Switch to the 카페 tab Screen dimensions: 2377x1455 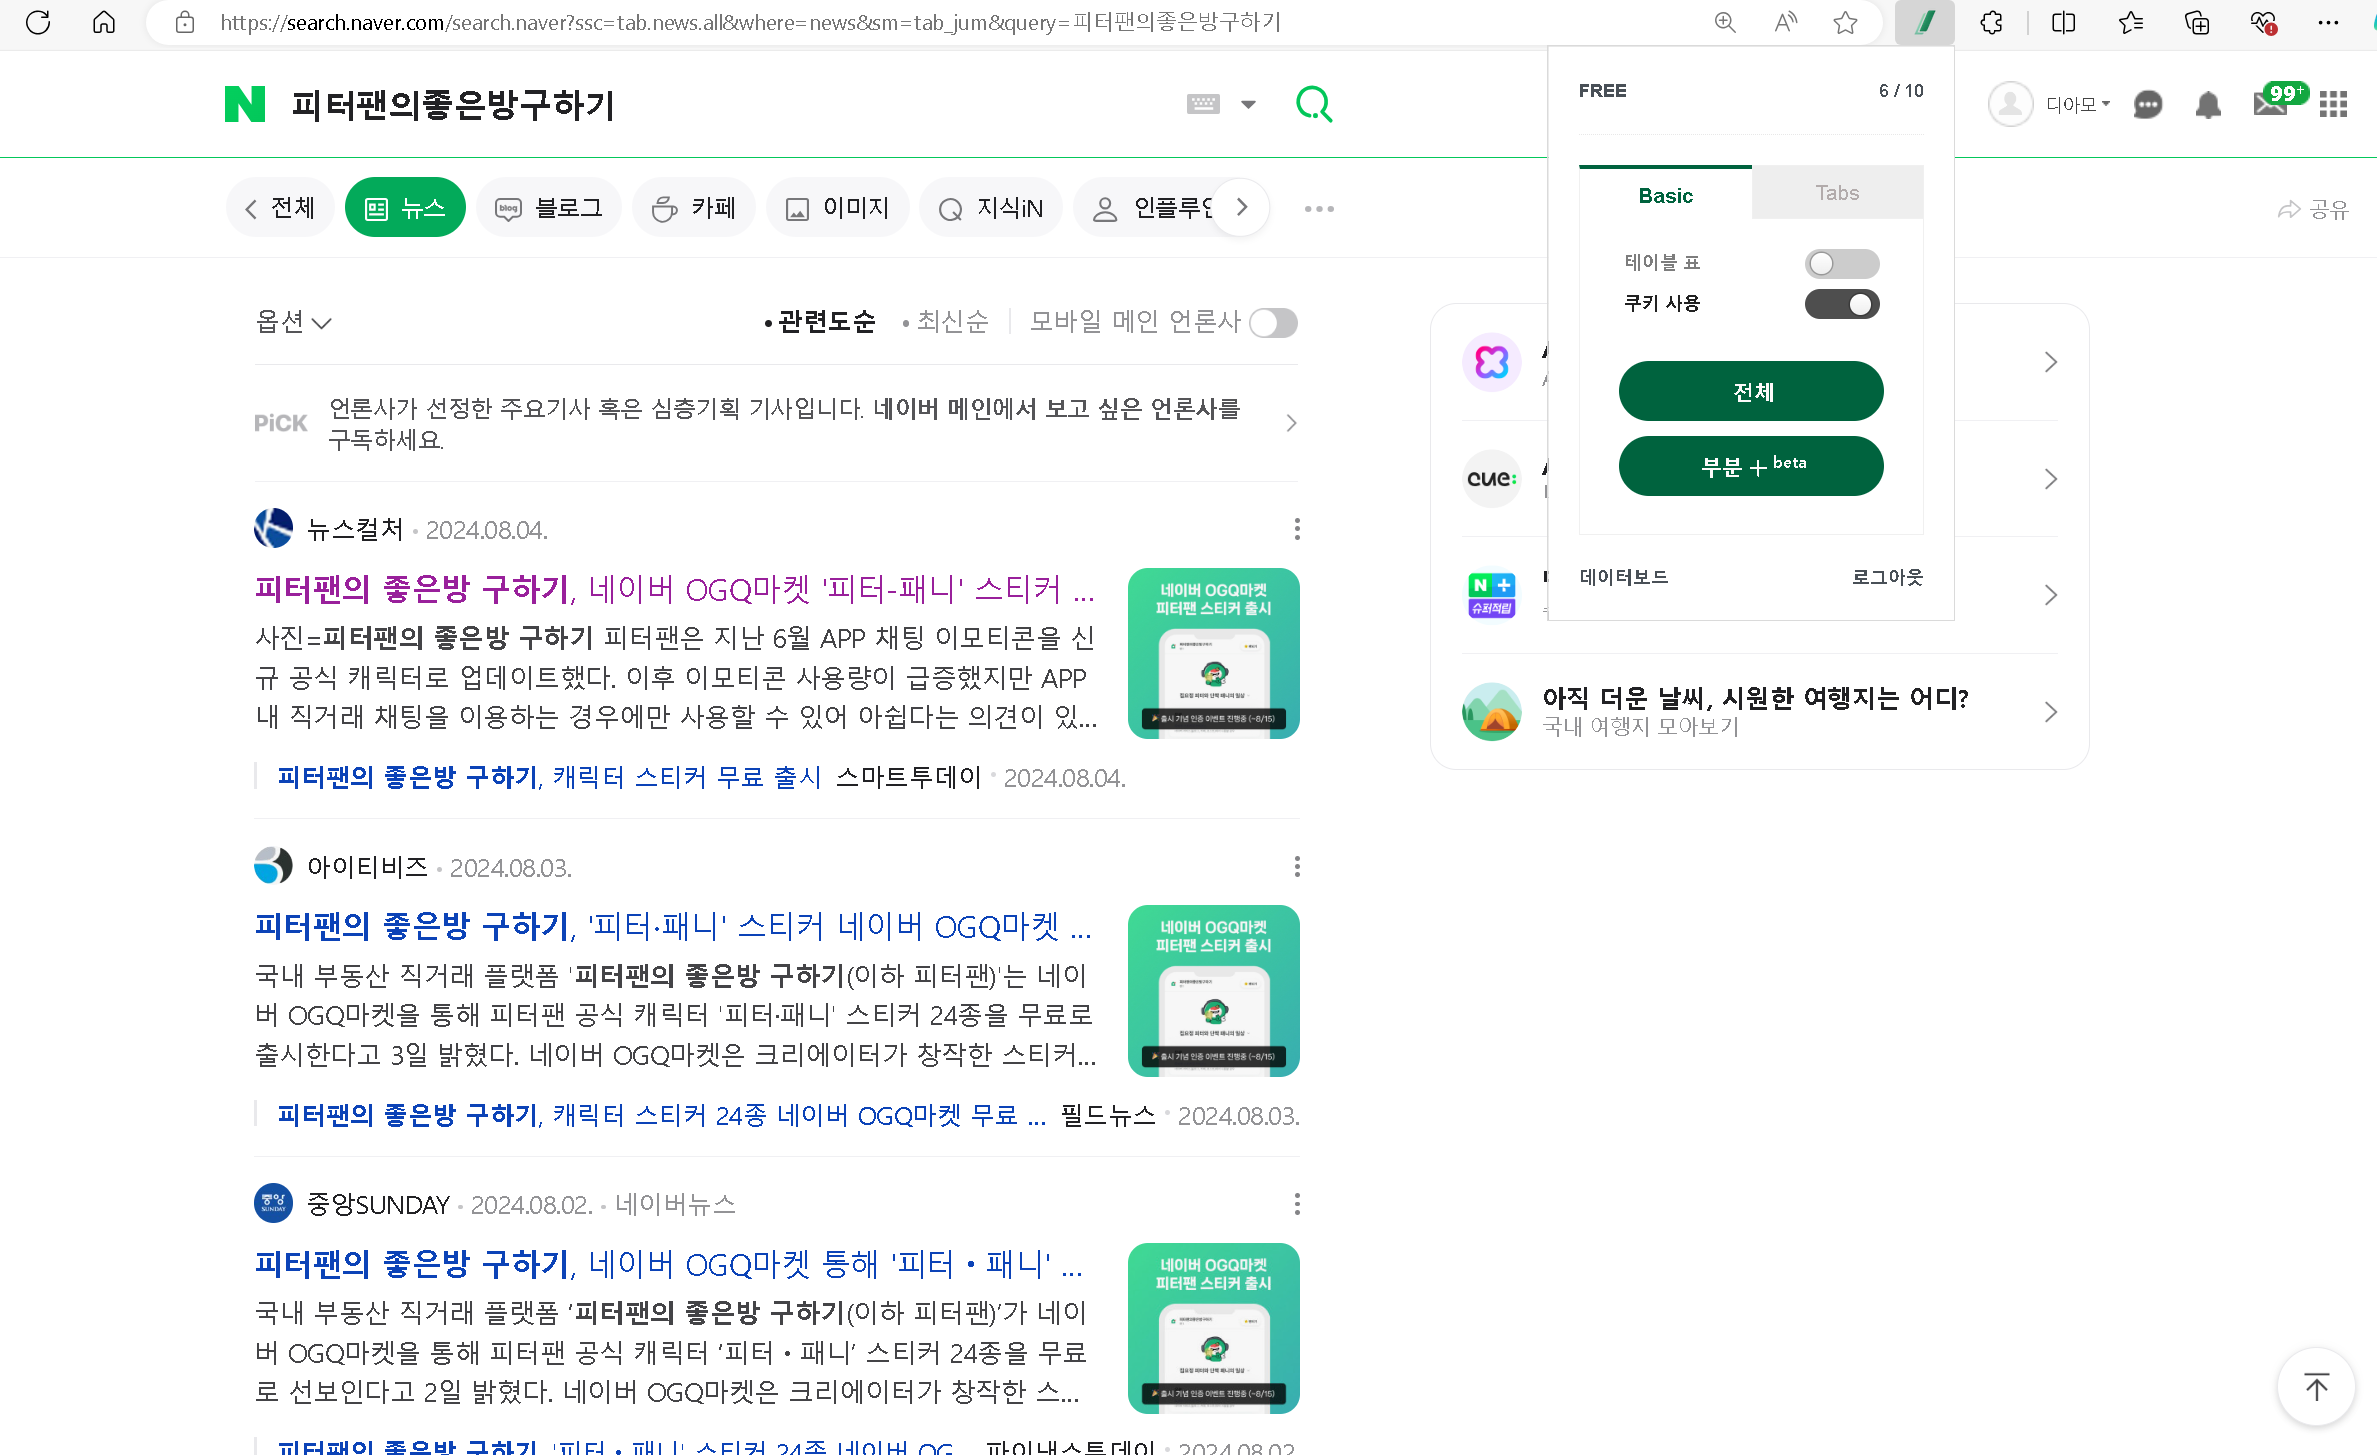(x=694, y=208)
